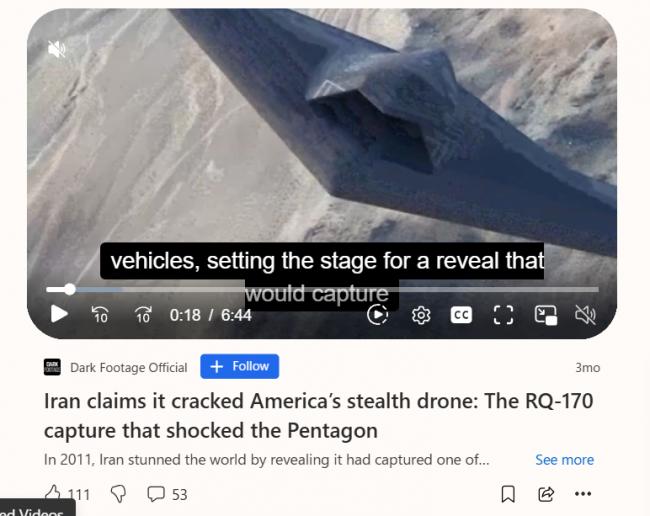Enter fullscreen mode
Image resolution: width=650 pixels, height=516 pixels.
tap(503, 315)
